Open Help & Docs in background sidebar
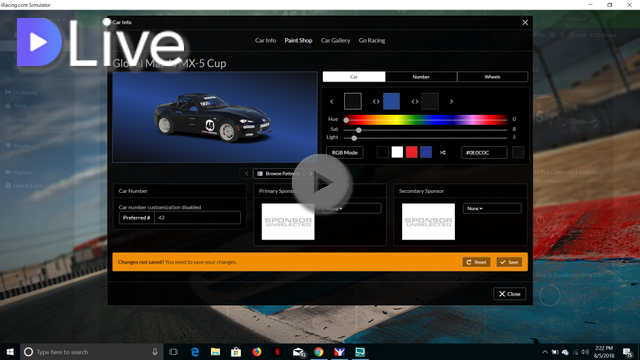This screenshot has height=360, width=640. pos(24,186)
